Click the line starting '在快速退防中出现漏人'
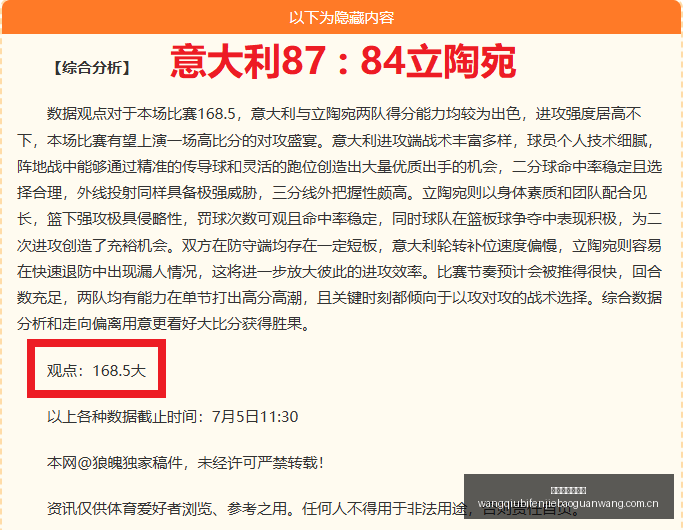685x530 pixels. [x=339, y=272]
